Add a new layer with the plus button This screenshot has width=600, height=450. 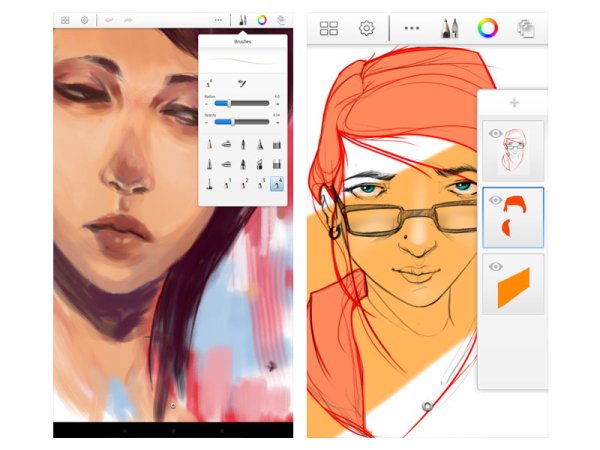pyautogui.click(x=514, y=103)
